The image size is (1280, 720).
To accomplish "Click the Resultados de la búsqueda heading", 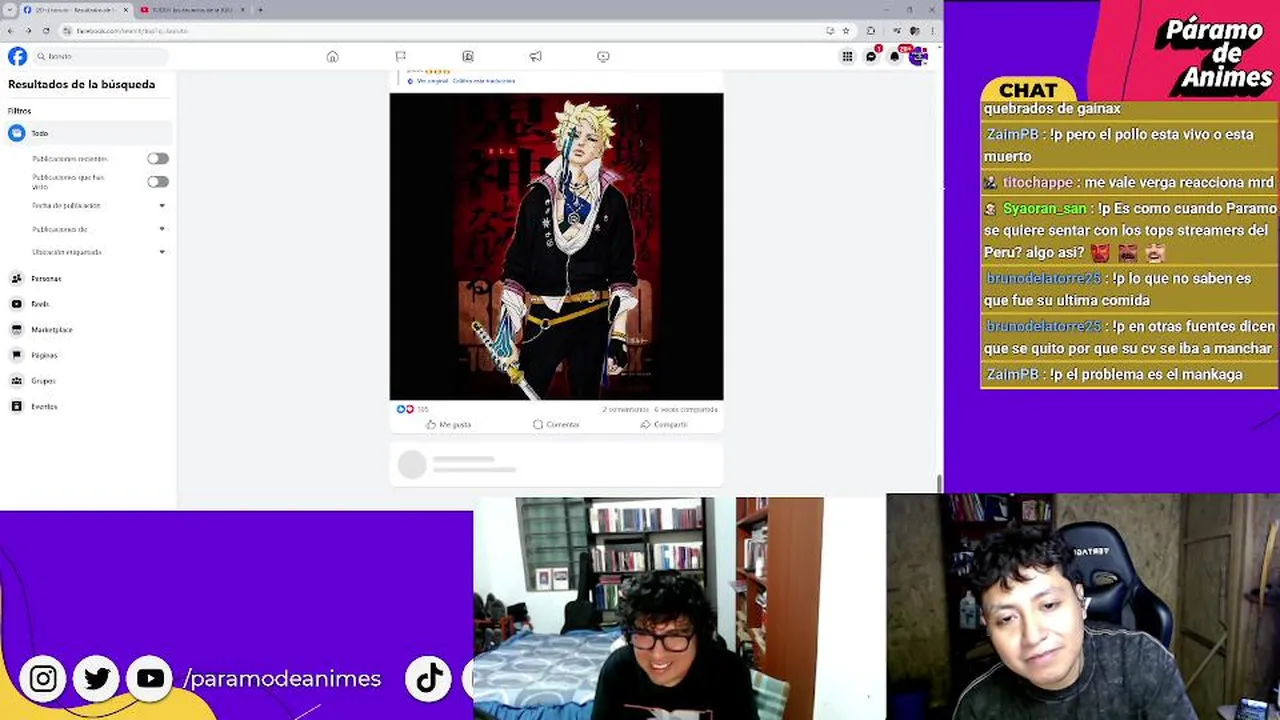I will (x=81, y=84).
